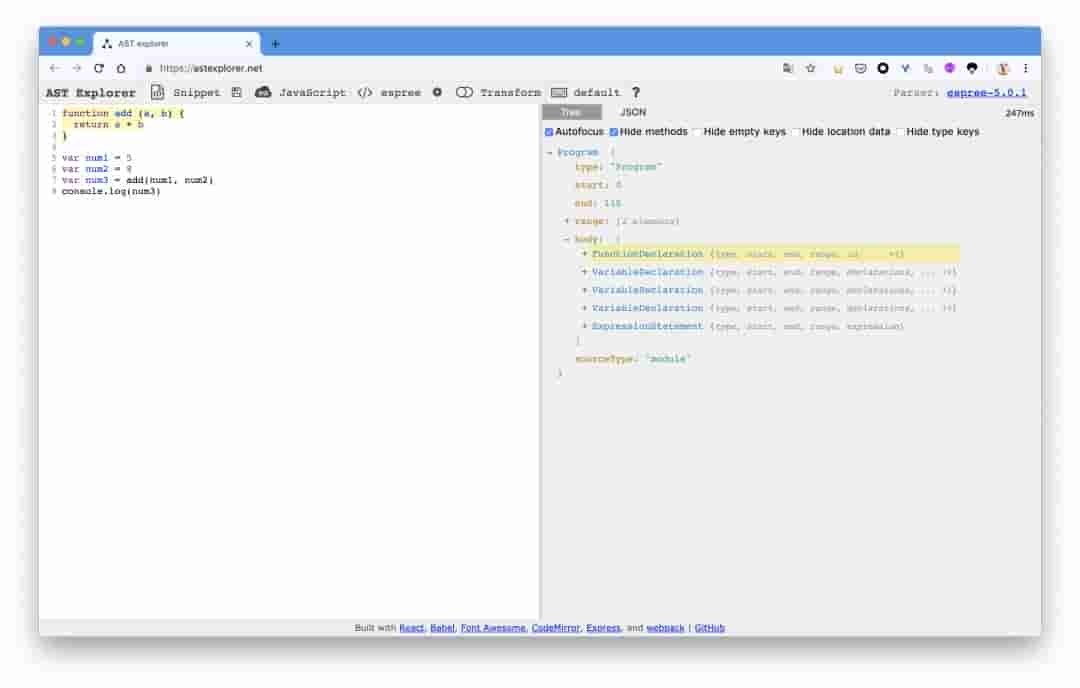
Task: Open the Snippet menu
Action: click(186, 93)
